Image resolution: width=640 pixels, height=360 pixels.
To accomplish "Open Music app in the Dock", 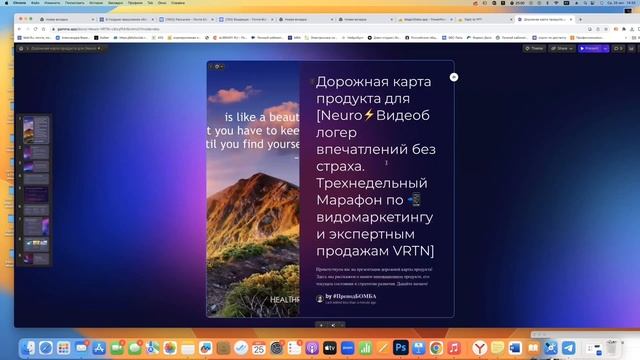I will 454,348.
